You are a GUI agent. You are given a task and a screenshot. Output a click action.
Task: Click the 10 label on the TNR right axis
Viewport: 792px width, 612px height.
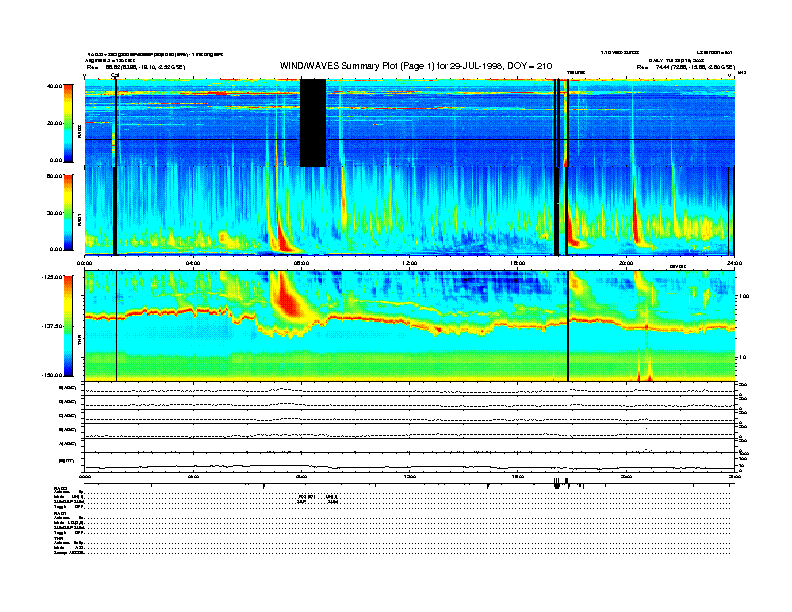[x=742, y=357]
